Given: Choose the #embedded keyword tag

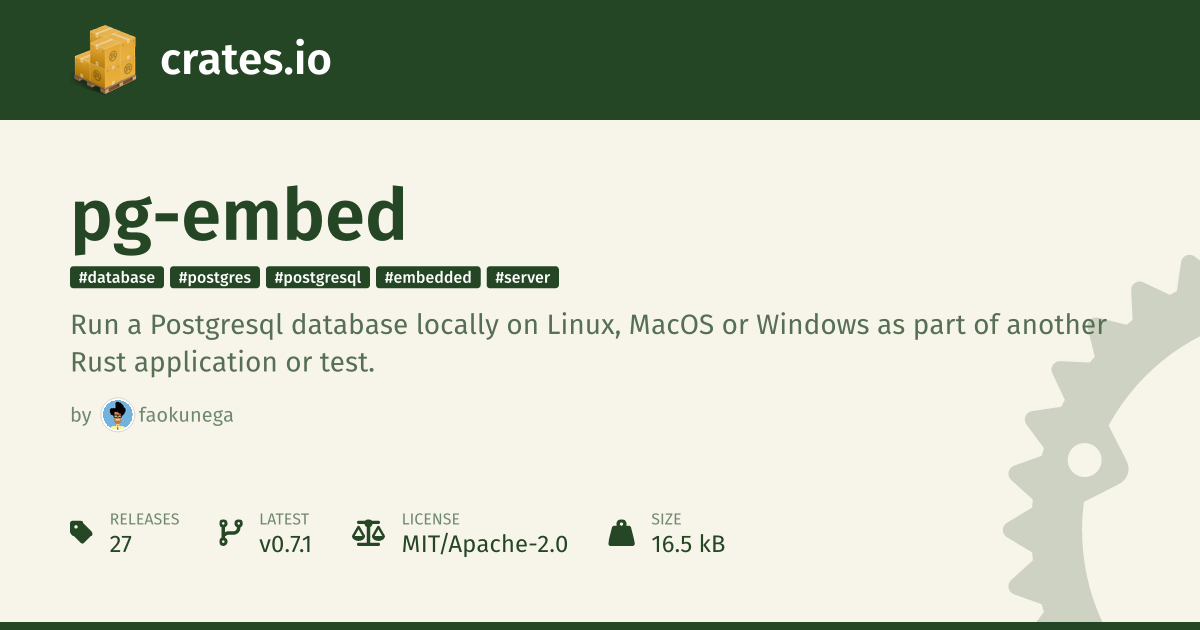Looking at the screenshot, I should pyautogui.click(x=429, y=278).
